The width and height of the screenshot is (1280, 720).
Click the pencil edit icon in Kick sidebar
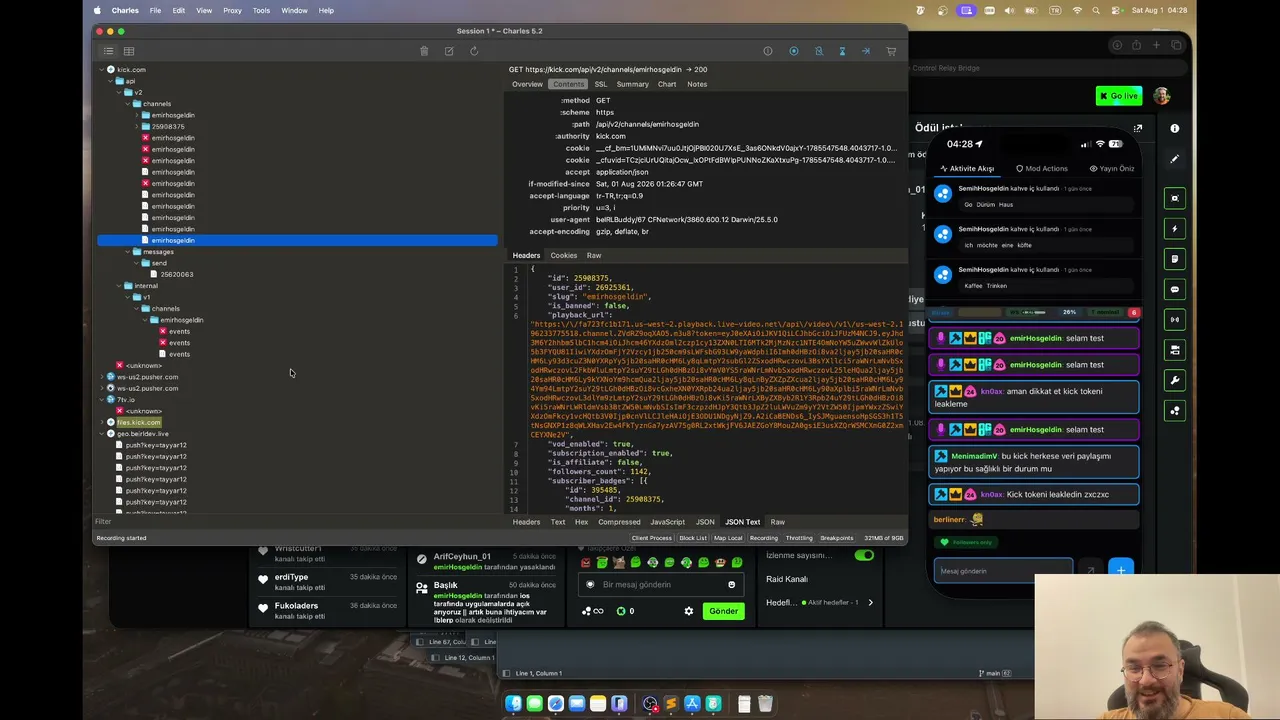[x=1175, y=159]
